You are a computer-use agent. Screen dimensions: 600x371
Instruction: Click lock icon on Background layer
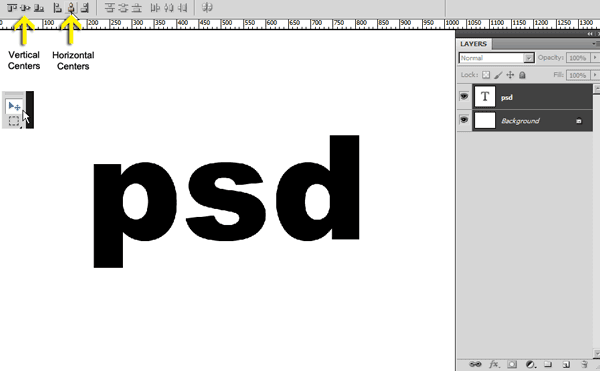click(579, 121)
